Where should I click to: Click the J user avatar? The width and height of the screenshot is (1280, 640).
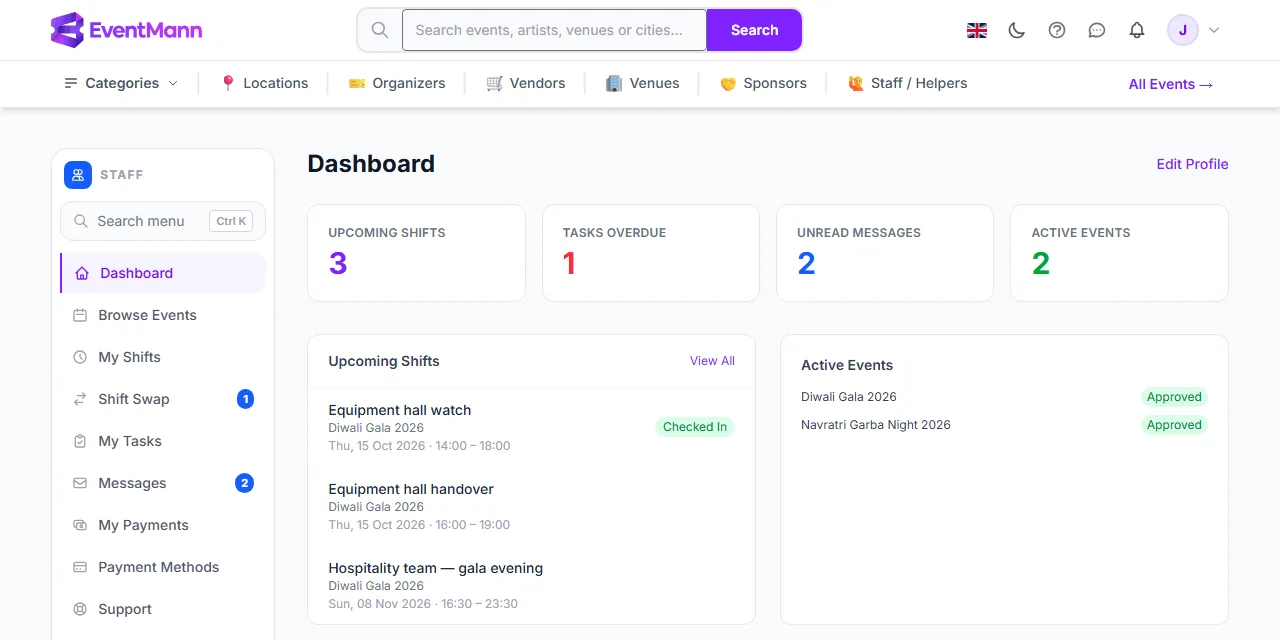pos(1183,30)
